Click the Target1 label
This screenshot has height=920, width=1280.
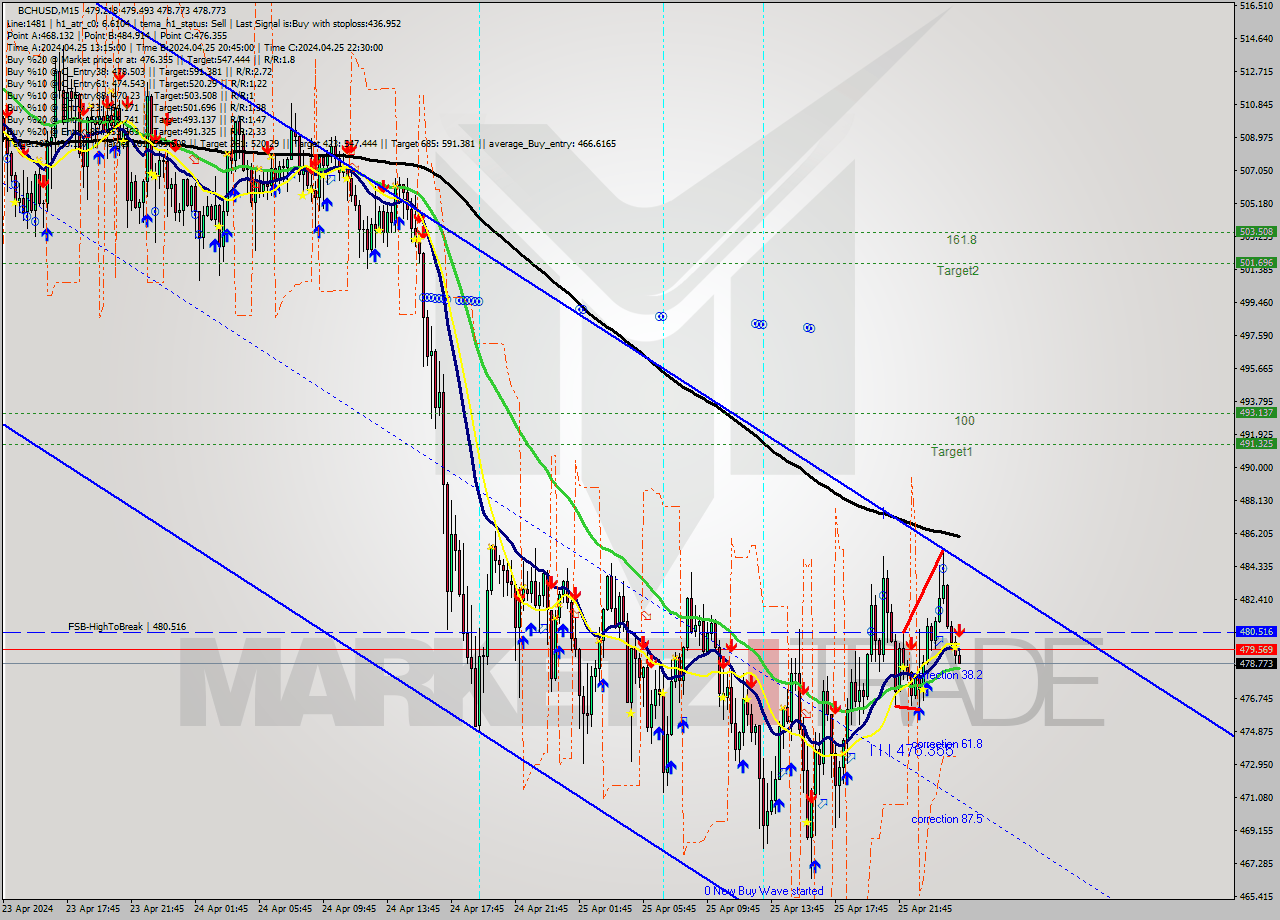point(952,452)
